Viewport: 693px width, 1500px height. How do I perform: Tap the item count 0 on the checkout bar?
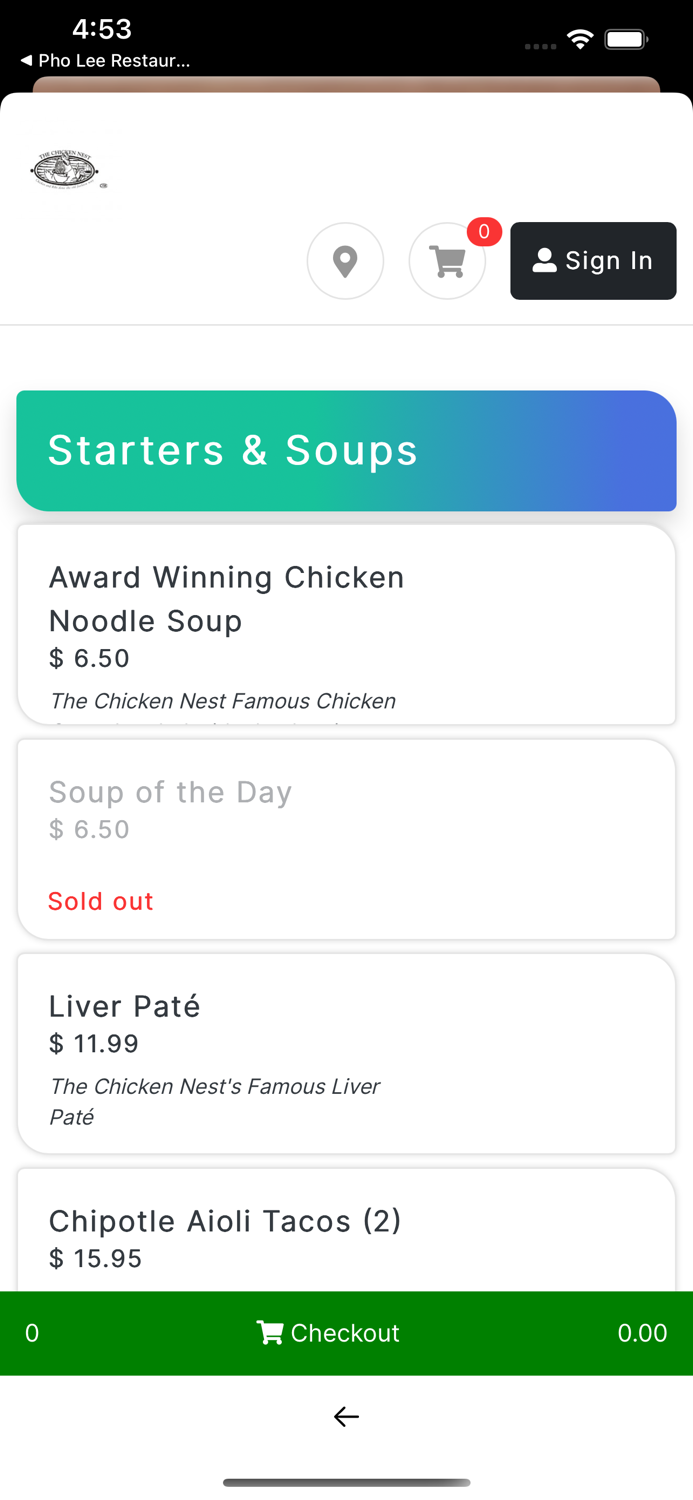pos(31,1333)
